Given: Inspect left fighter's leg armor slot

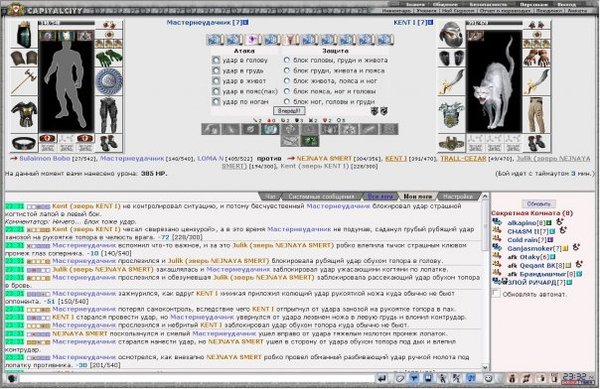Looking at the screenshot, I should tap(109, 114).
